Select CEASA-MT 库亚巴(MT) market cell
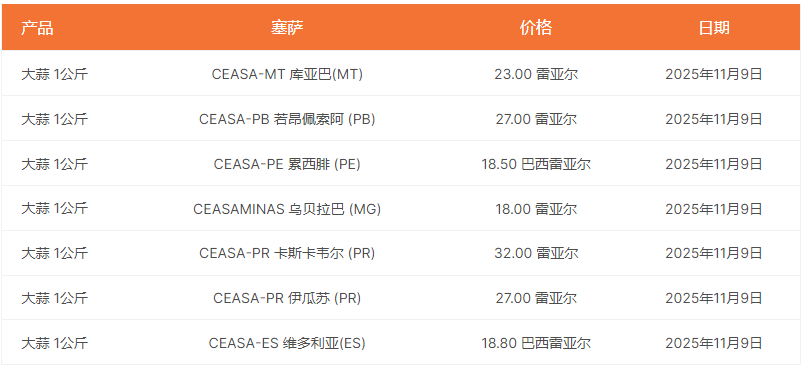Image resolution: width=802 pixels, height=365 pixels. (287, 75)
